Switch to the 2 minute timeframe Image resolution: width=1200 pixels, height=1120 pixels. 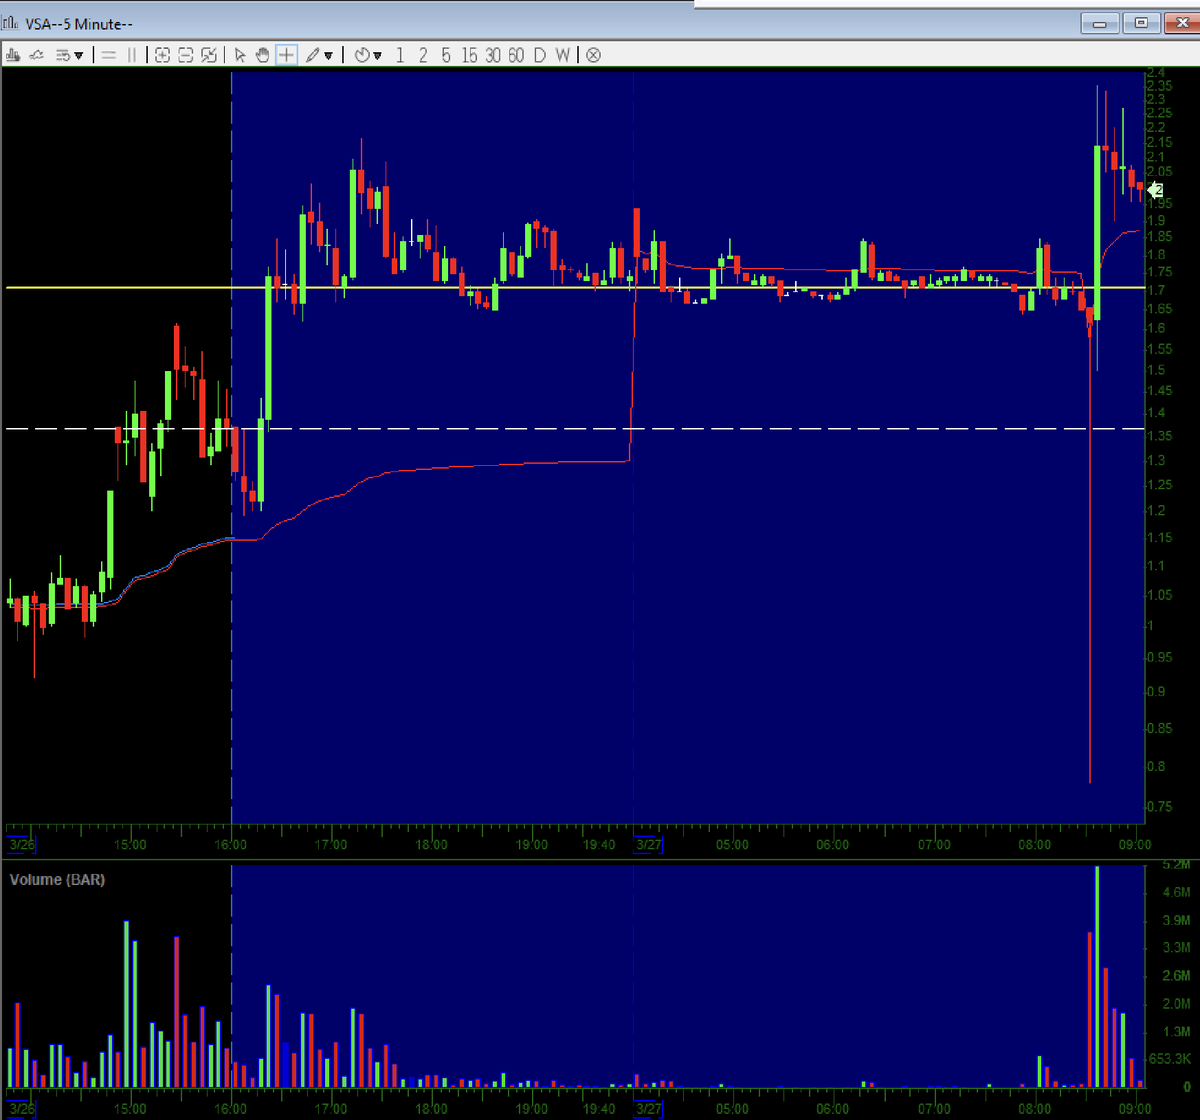[423, 55]
